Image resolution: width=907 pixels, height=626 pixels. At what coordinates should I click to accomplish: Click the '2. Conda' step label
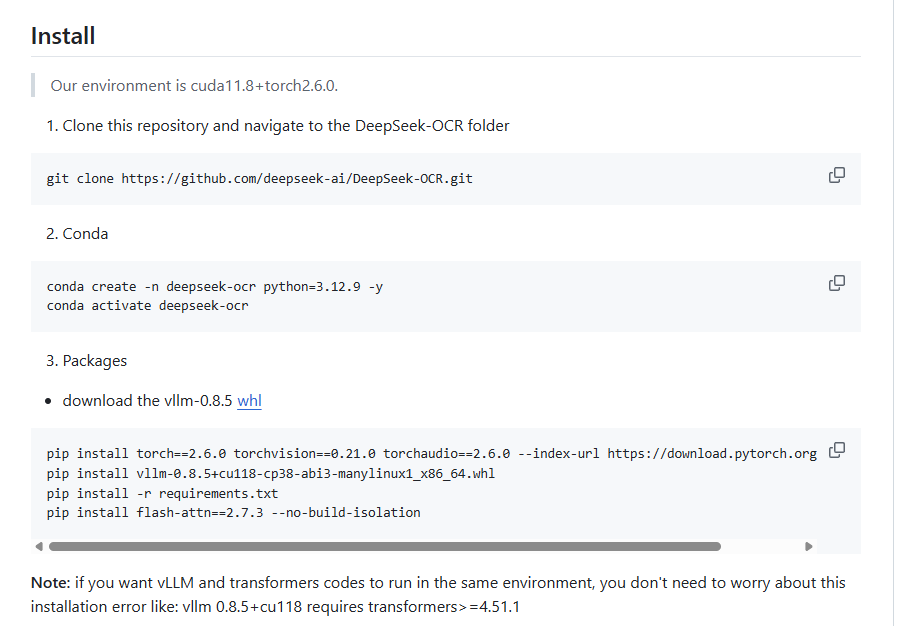coord(77,233)
